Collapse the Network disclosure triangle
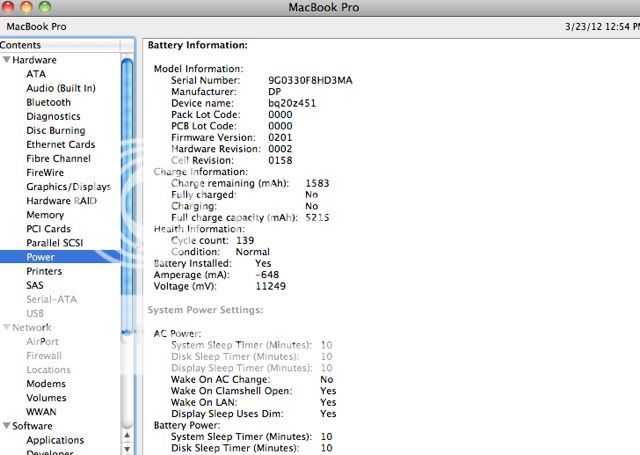 click(x=7, y=327)
